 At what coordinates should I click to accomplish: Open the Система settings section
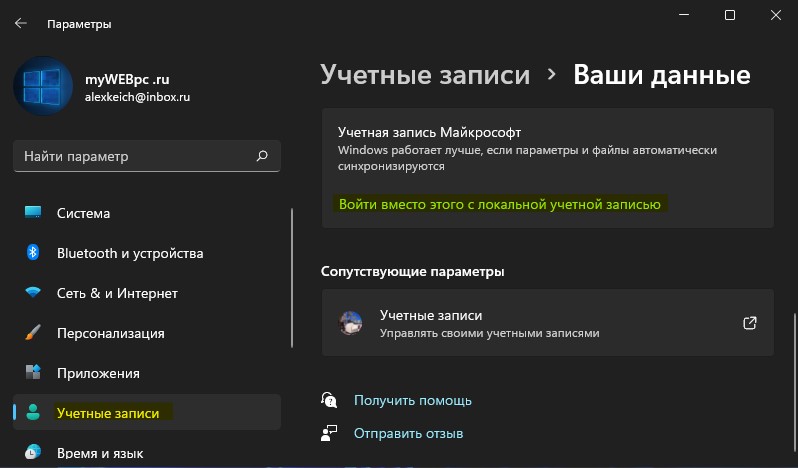point(147,213)
